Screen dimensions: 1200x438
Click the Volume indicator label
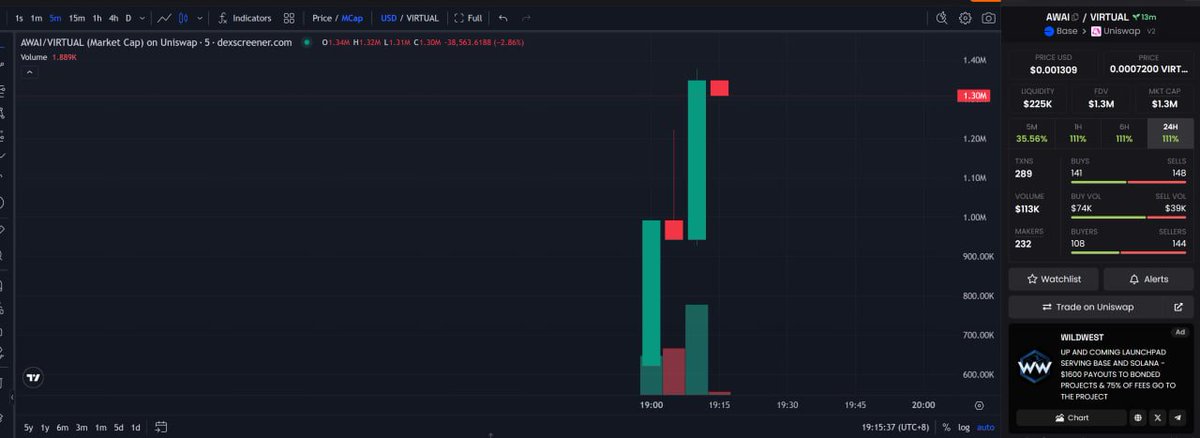click(35, 57)
